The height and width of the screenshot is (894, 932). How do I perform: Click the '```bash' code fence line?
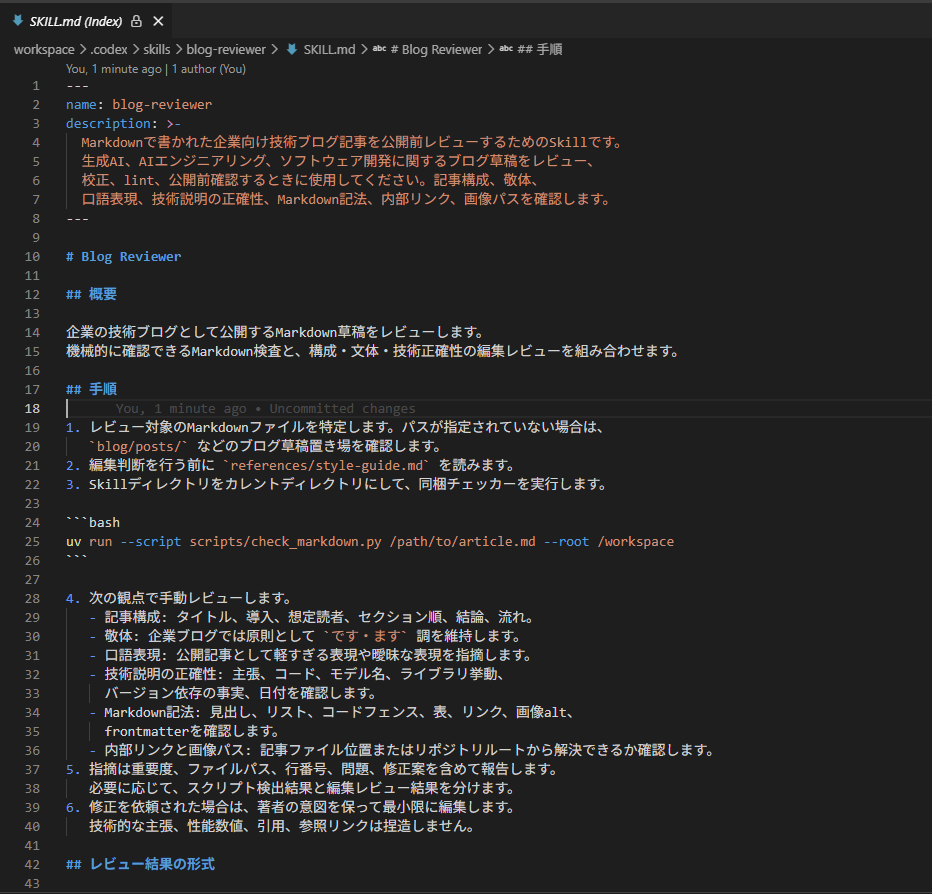click(x=93, y=522)
